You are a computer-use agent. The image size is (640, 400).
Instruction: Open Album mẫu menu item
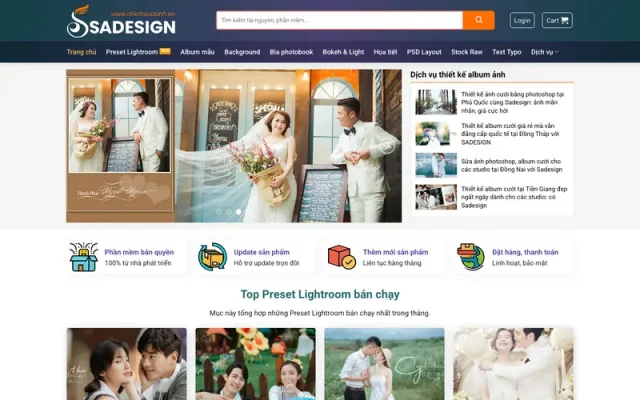198,52
